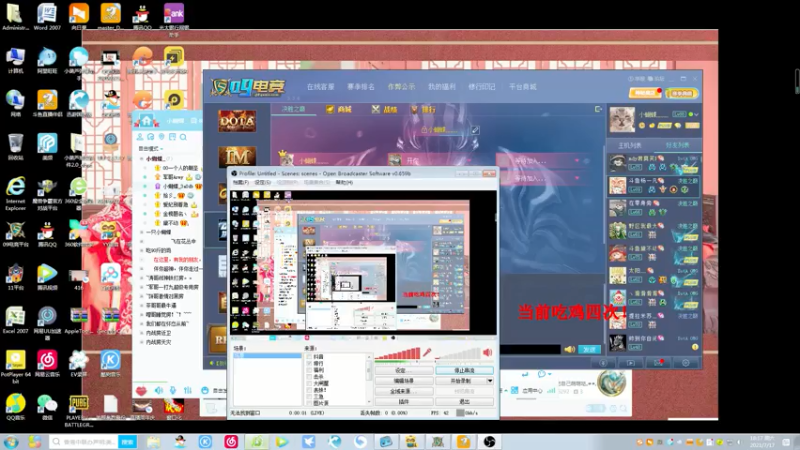Open contacts person icon in voice chat toolbar
Screen dimensions: 800x450
[x=140, y=137]
